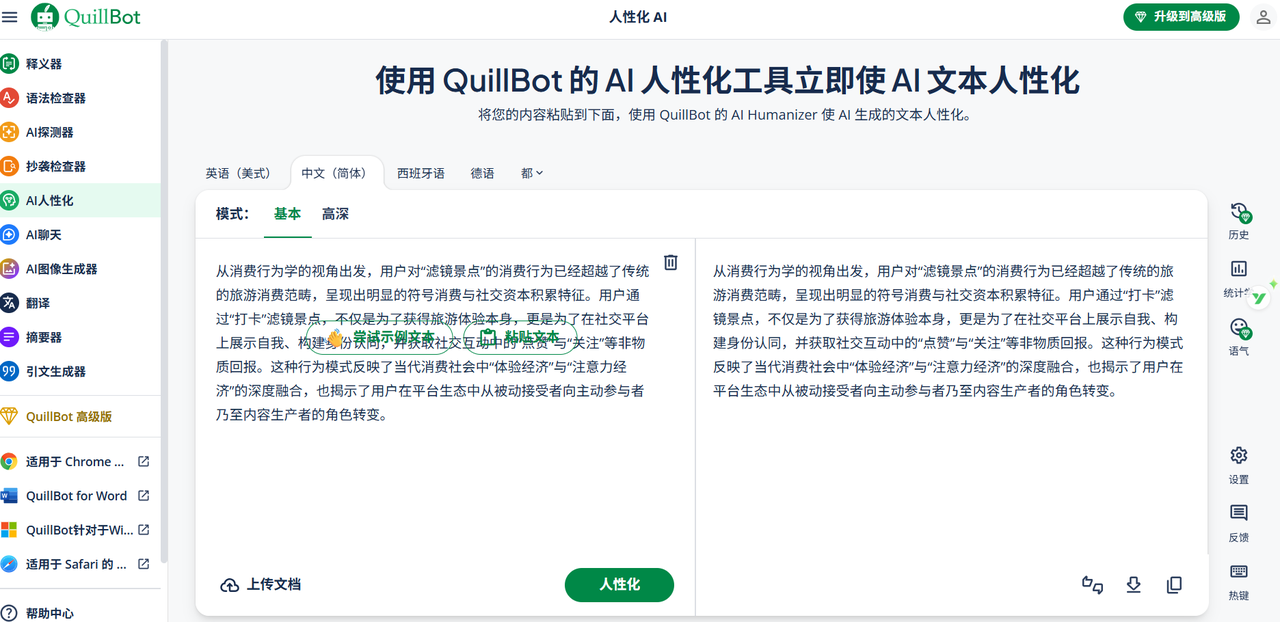
Task: Click the QuillBot 高级版 diamond icon
Action: (9, 416)
